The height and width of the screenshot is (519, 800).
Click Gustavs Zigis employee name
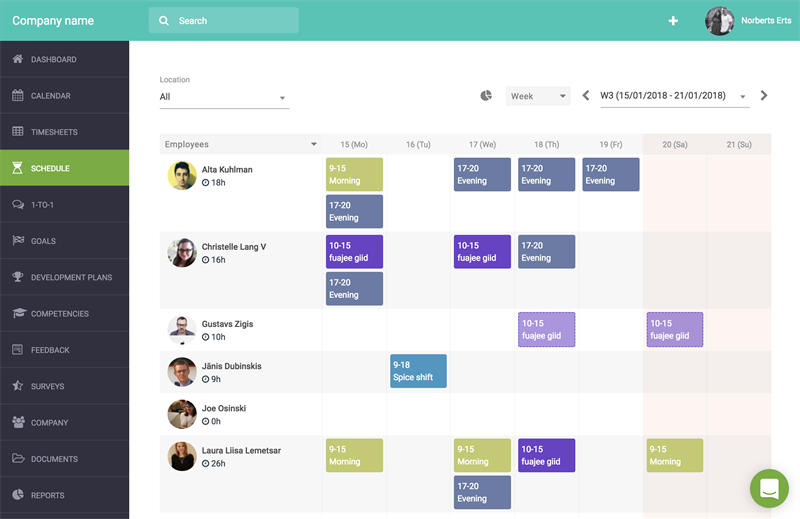tap(227, 324)
